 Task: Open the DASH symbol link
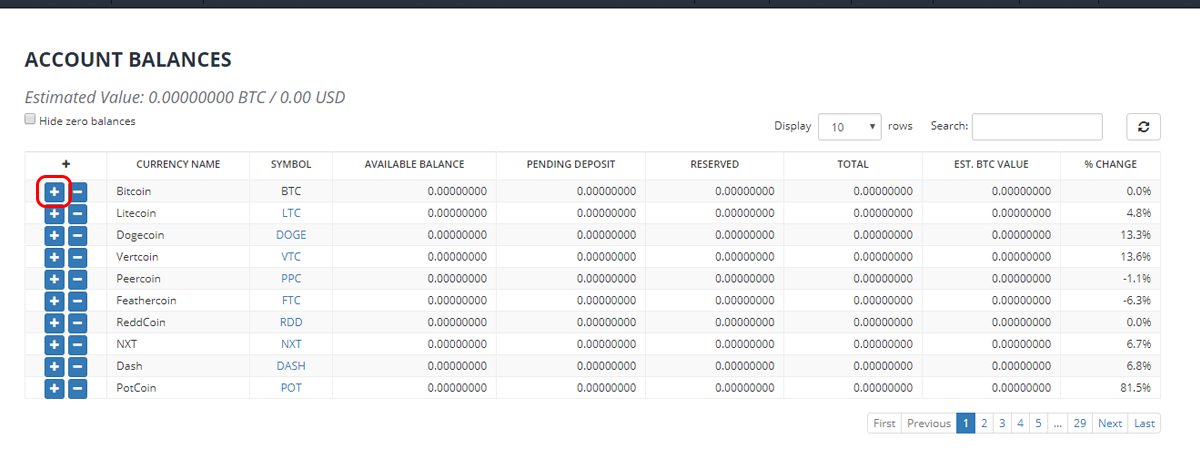[291, 366]
